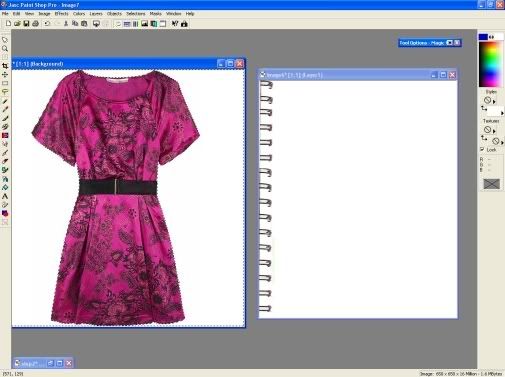This screenshot has height=377, width=505.
Task: Open the Layers menu
Action: click(x=96, y=14)
